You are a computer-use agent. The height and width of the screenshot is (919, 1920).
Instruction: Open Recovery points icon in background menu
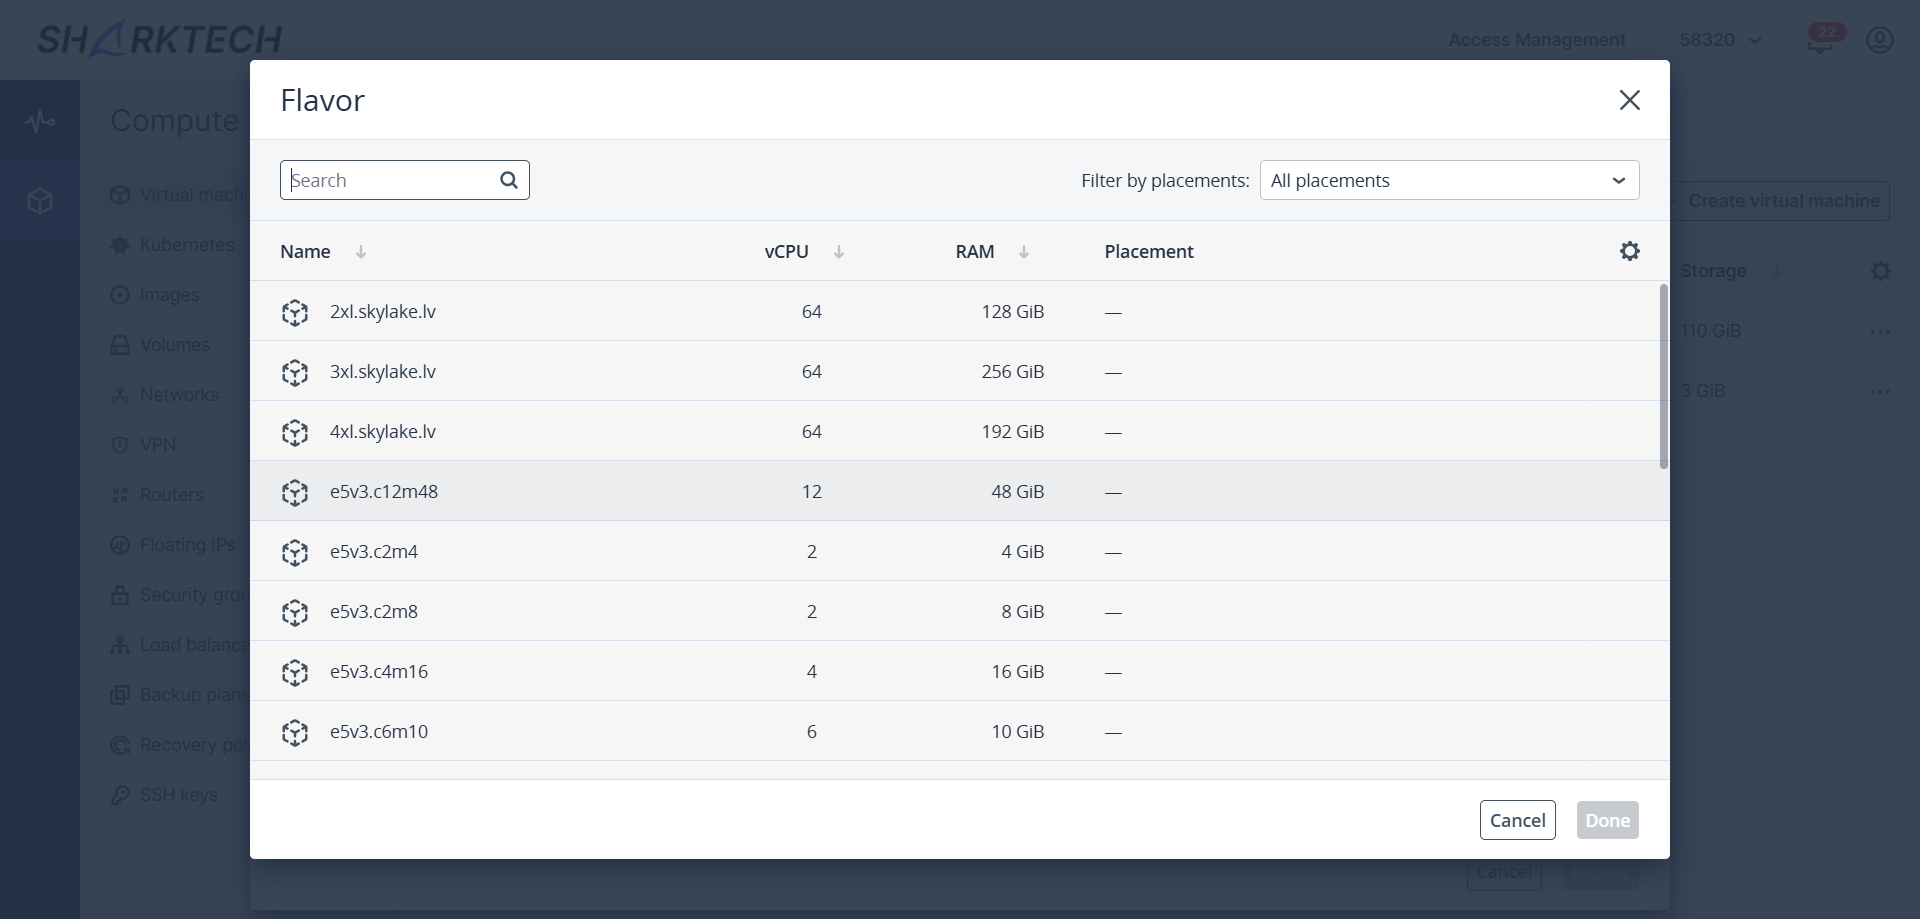pyautogui.click(x=120, y=745)
